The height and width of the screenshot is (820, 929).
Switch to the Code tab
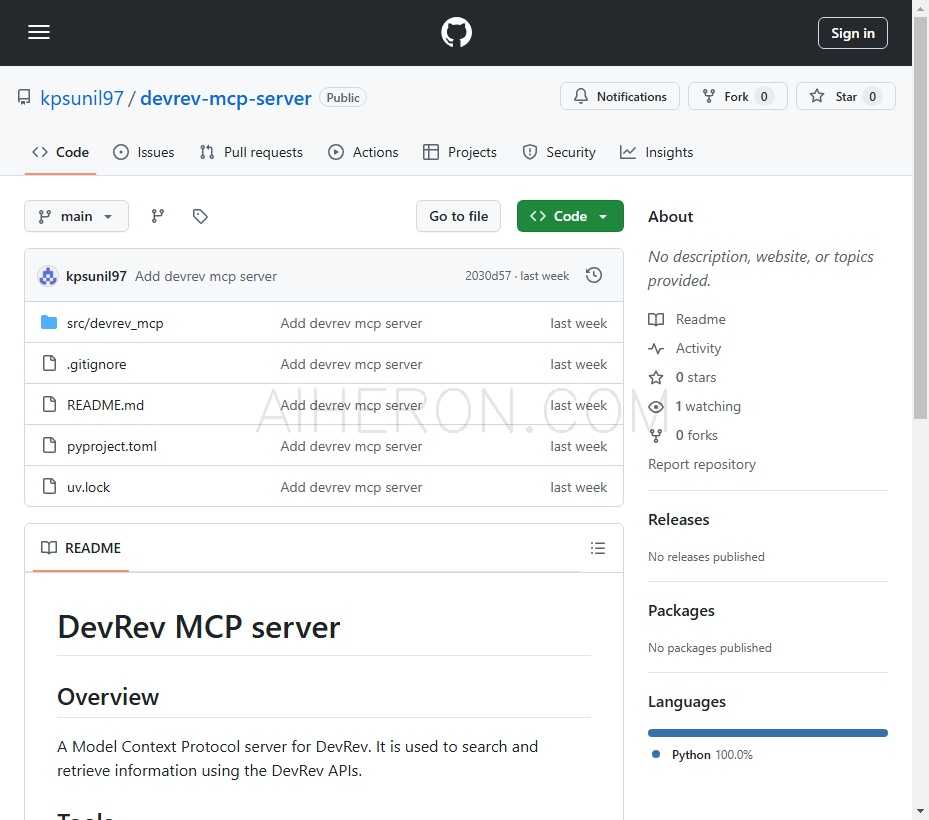[x=60, y=152]
